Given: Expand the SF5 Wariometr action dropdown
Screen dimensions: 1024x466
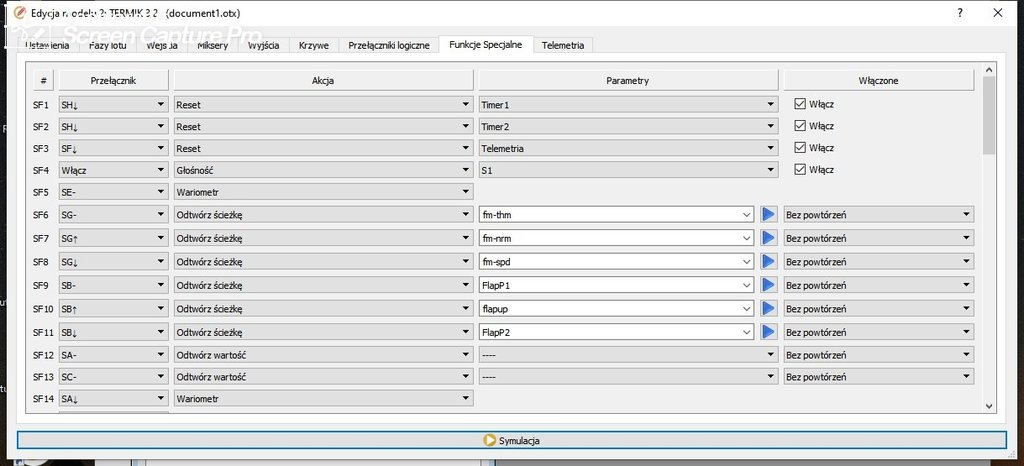Looking at the screenshot, I should [x=323, y=192].
